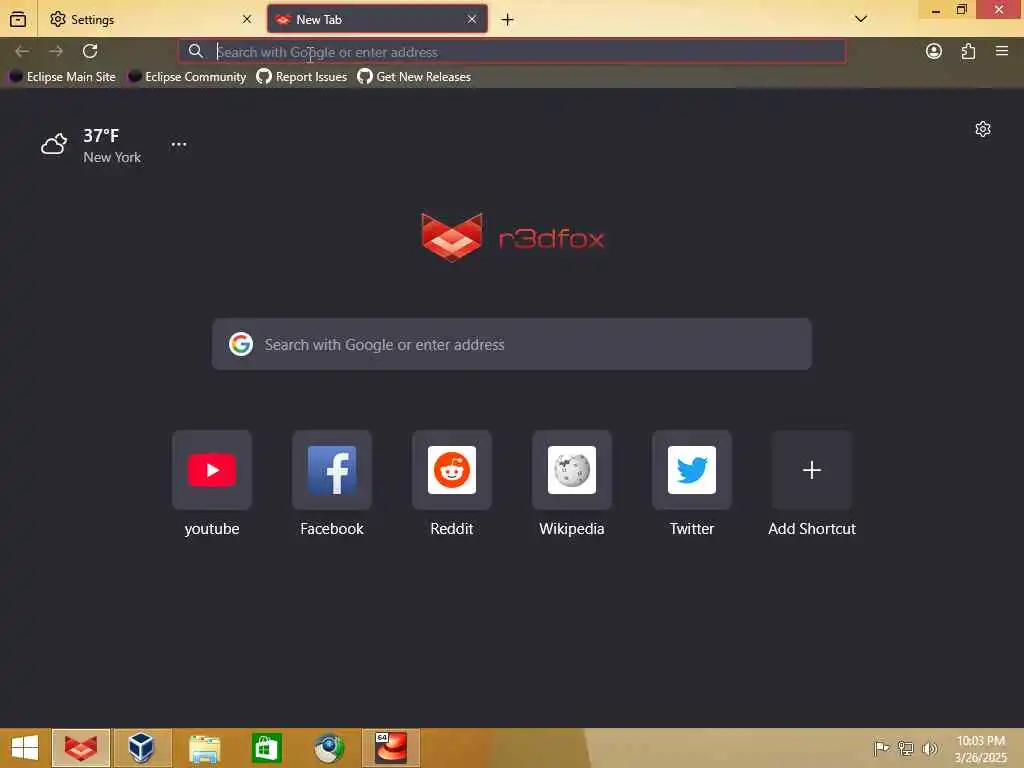1024x768 pixels.
Task: Open the Windows Start button
Action: [25, 748]
